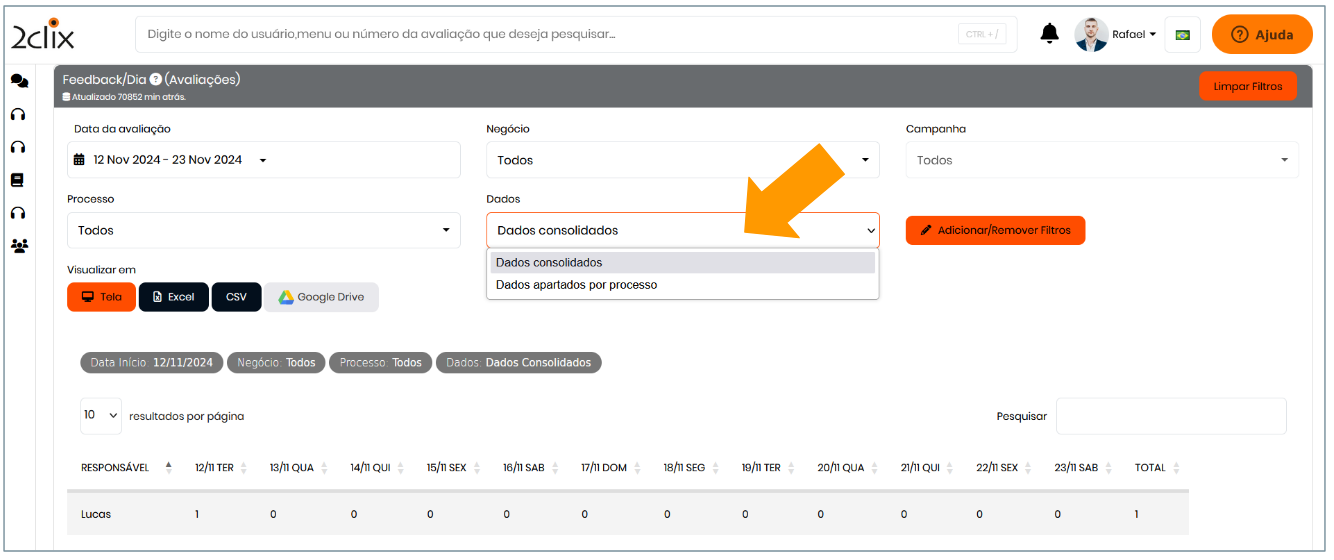Image resolution: width=1334 pixels, height=560 pixels.
Task: Open the Rafael user menu
Action: 1117,35
